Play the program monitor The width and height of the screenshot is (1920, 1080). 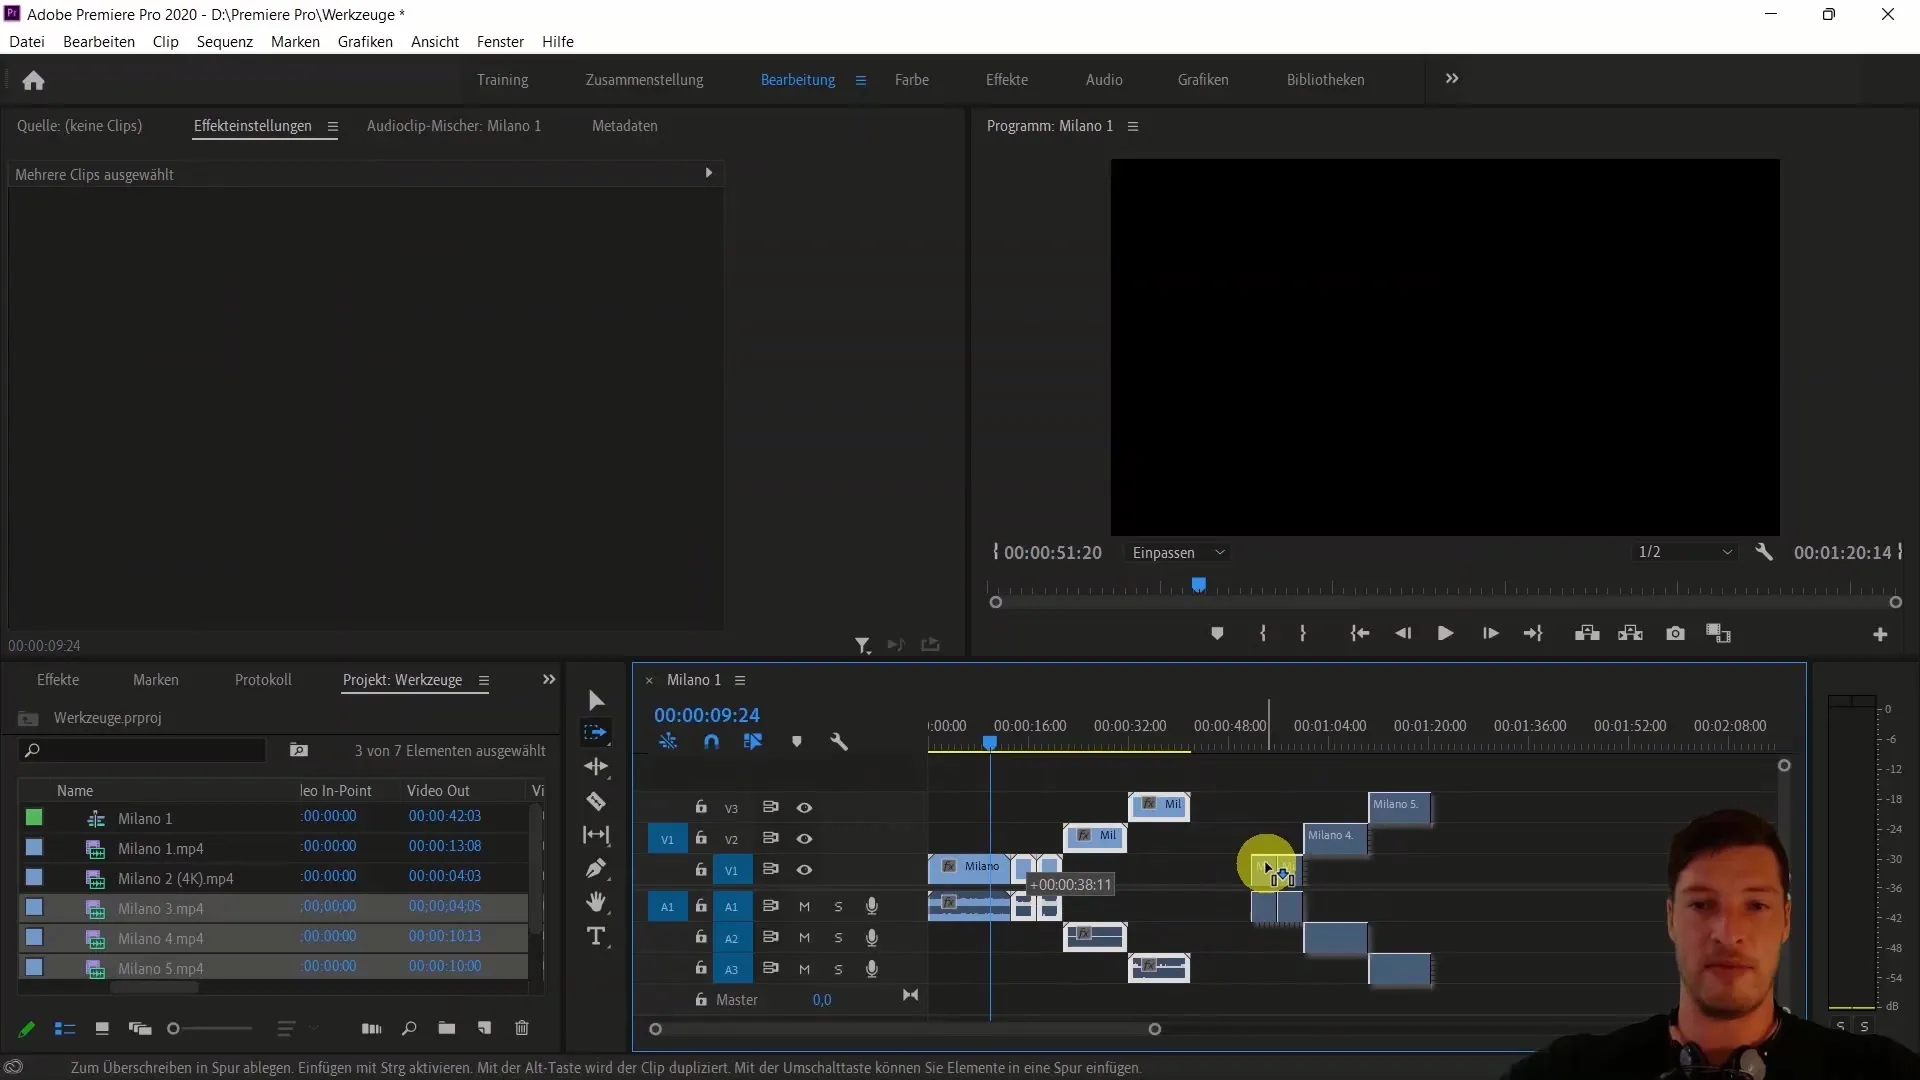click(1445, 634)
